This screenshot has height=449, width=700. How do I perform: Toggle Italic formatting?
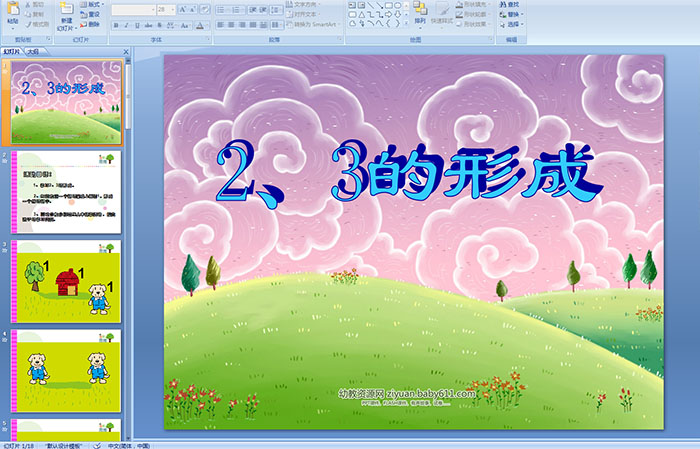126,25
